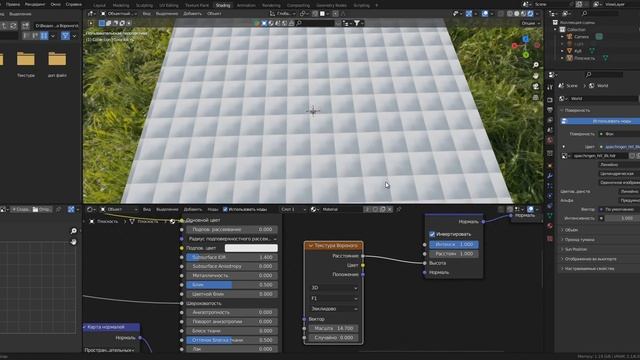Open Объектный mode dropdown in viewport
Viewport: 640px width, 360px height.
pos(119,13)
